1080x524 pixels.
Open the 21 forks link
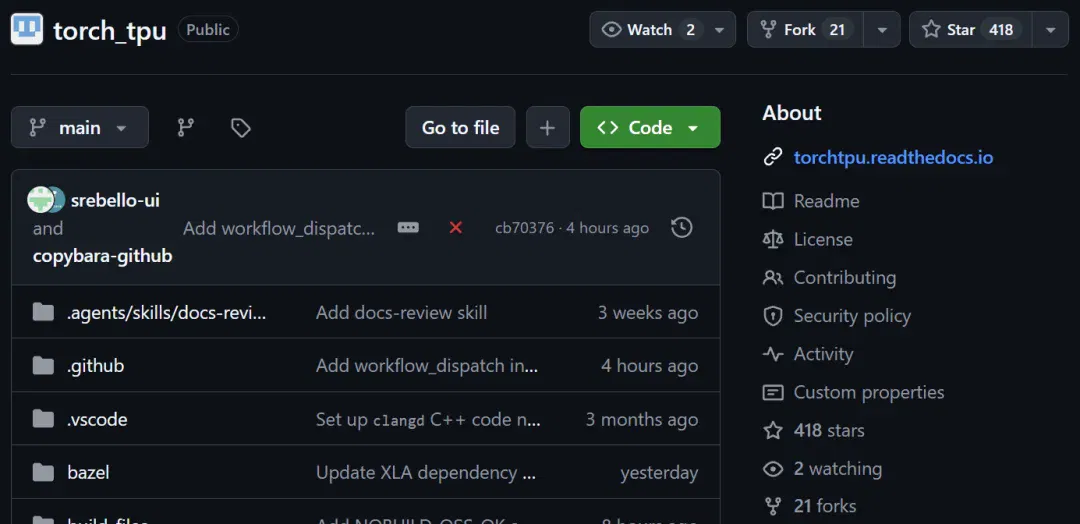tap(824, 506)
